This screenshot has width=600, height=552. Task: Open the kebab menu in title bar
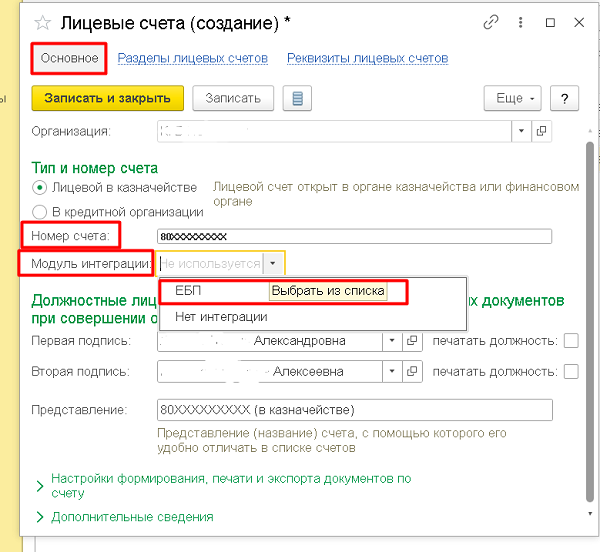point(521,22)
